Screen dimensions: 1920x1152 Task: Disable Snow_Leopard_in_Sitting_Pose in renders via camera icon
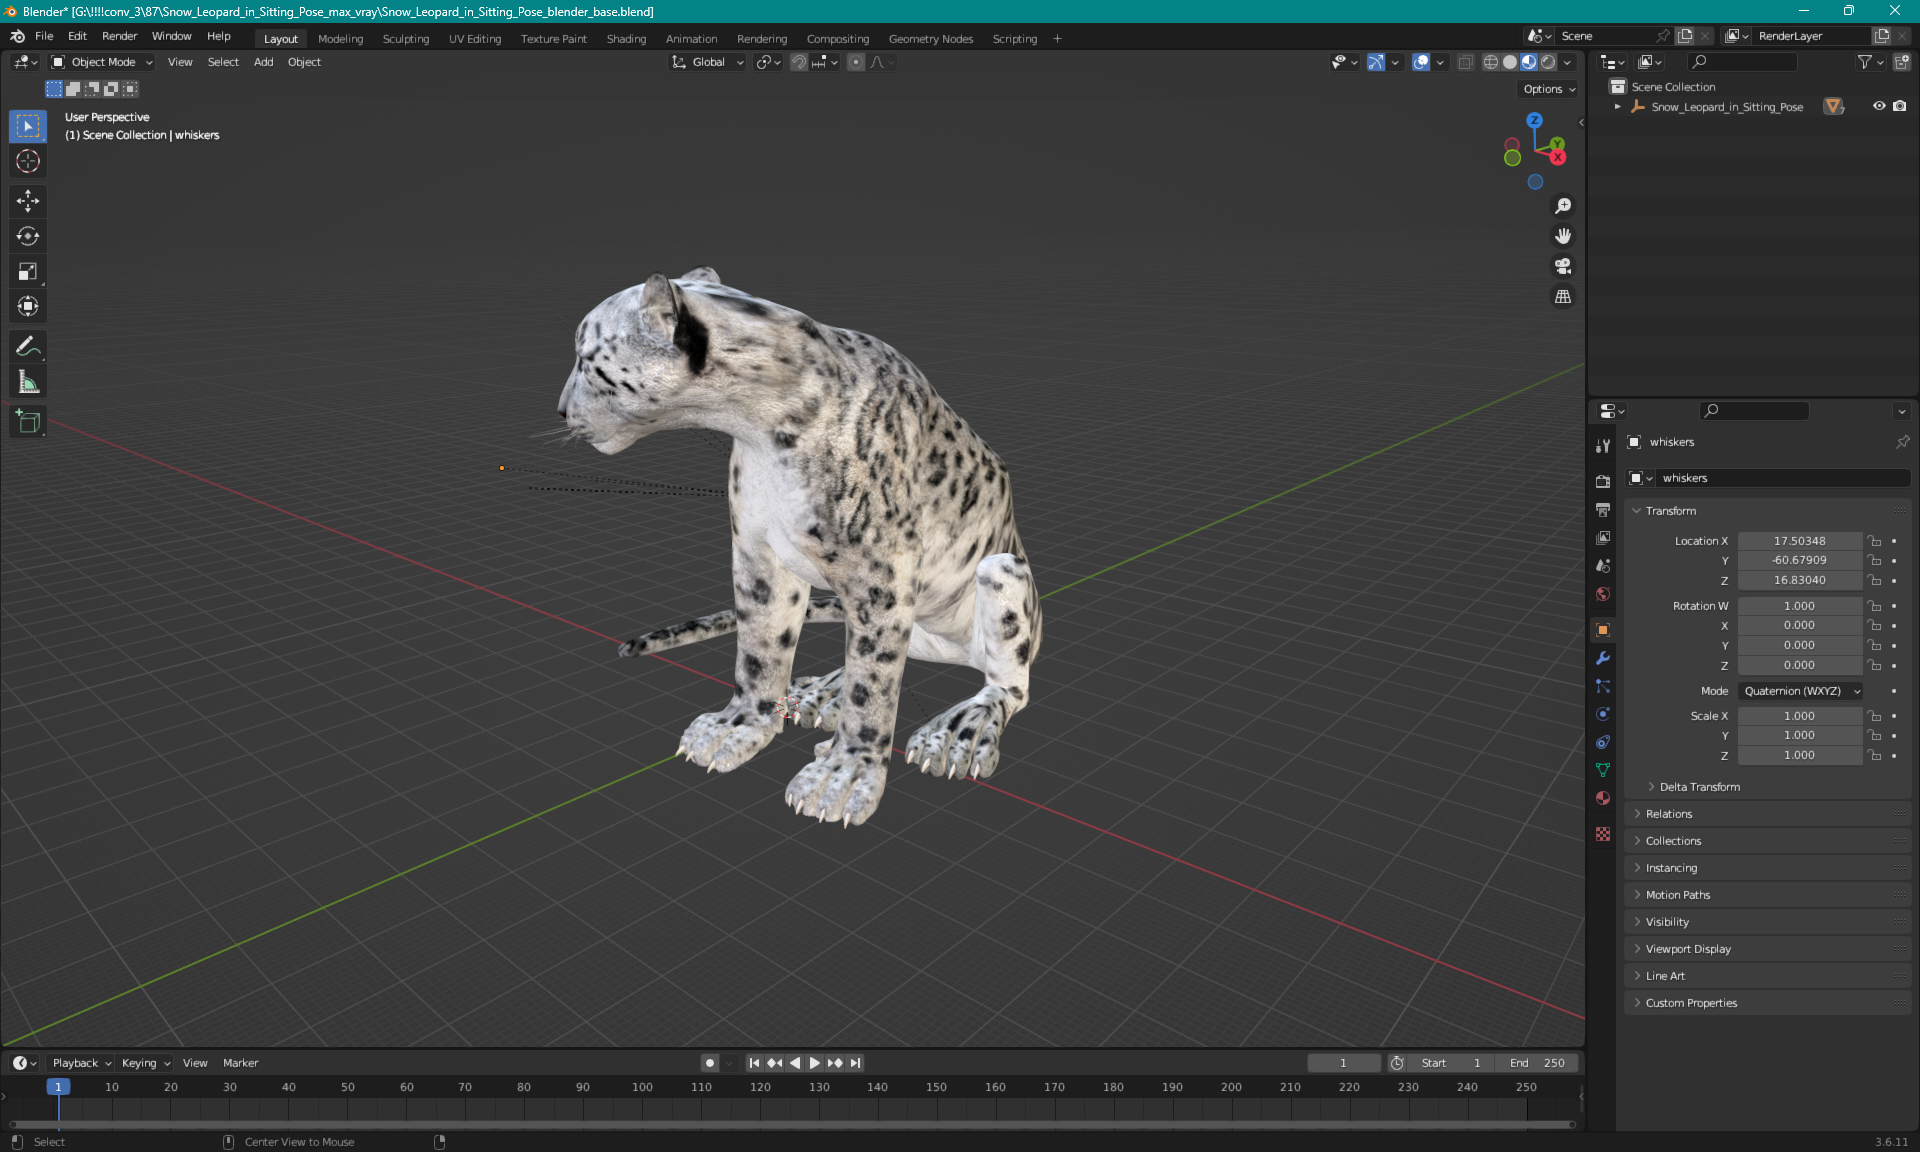pyautogui.click(x=1899, y=106)
